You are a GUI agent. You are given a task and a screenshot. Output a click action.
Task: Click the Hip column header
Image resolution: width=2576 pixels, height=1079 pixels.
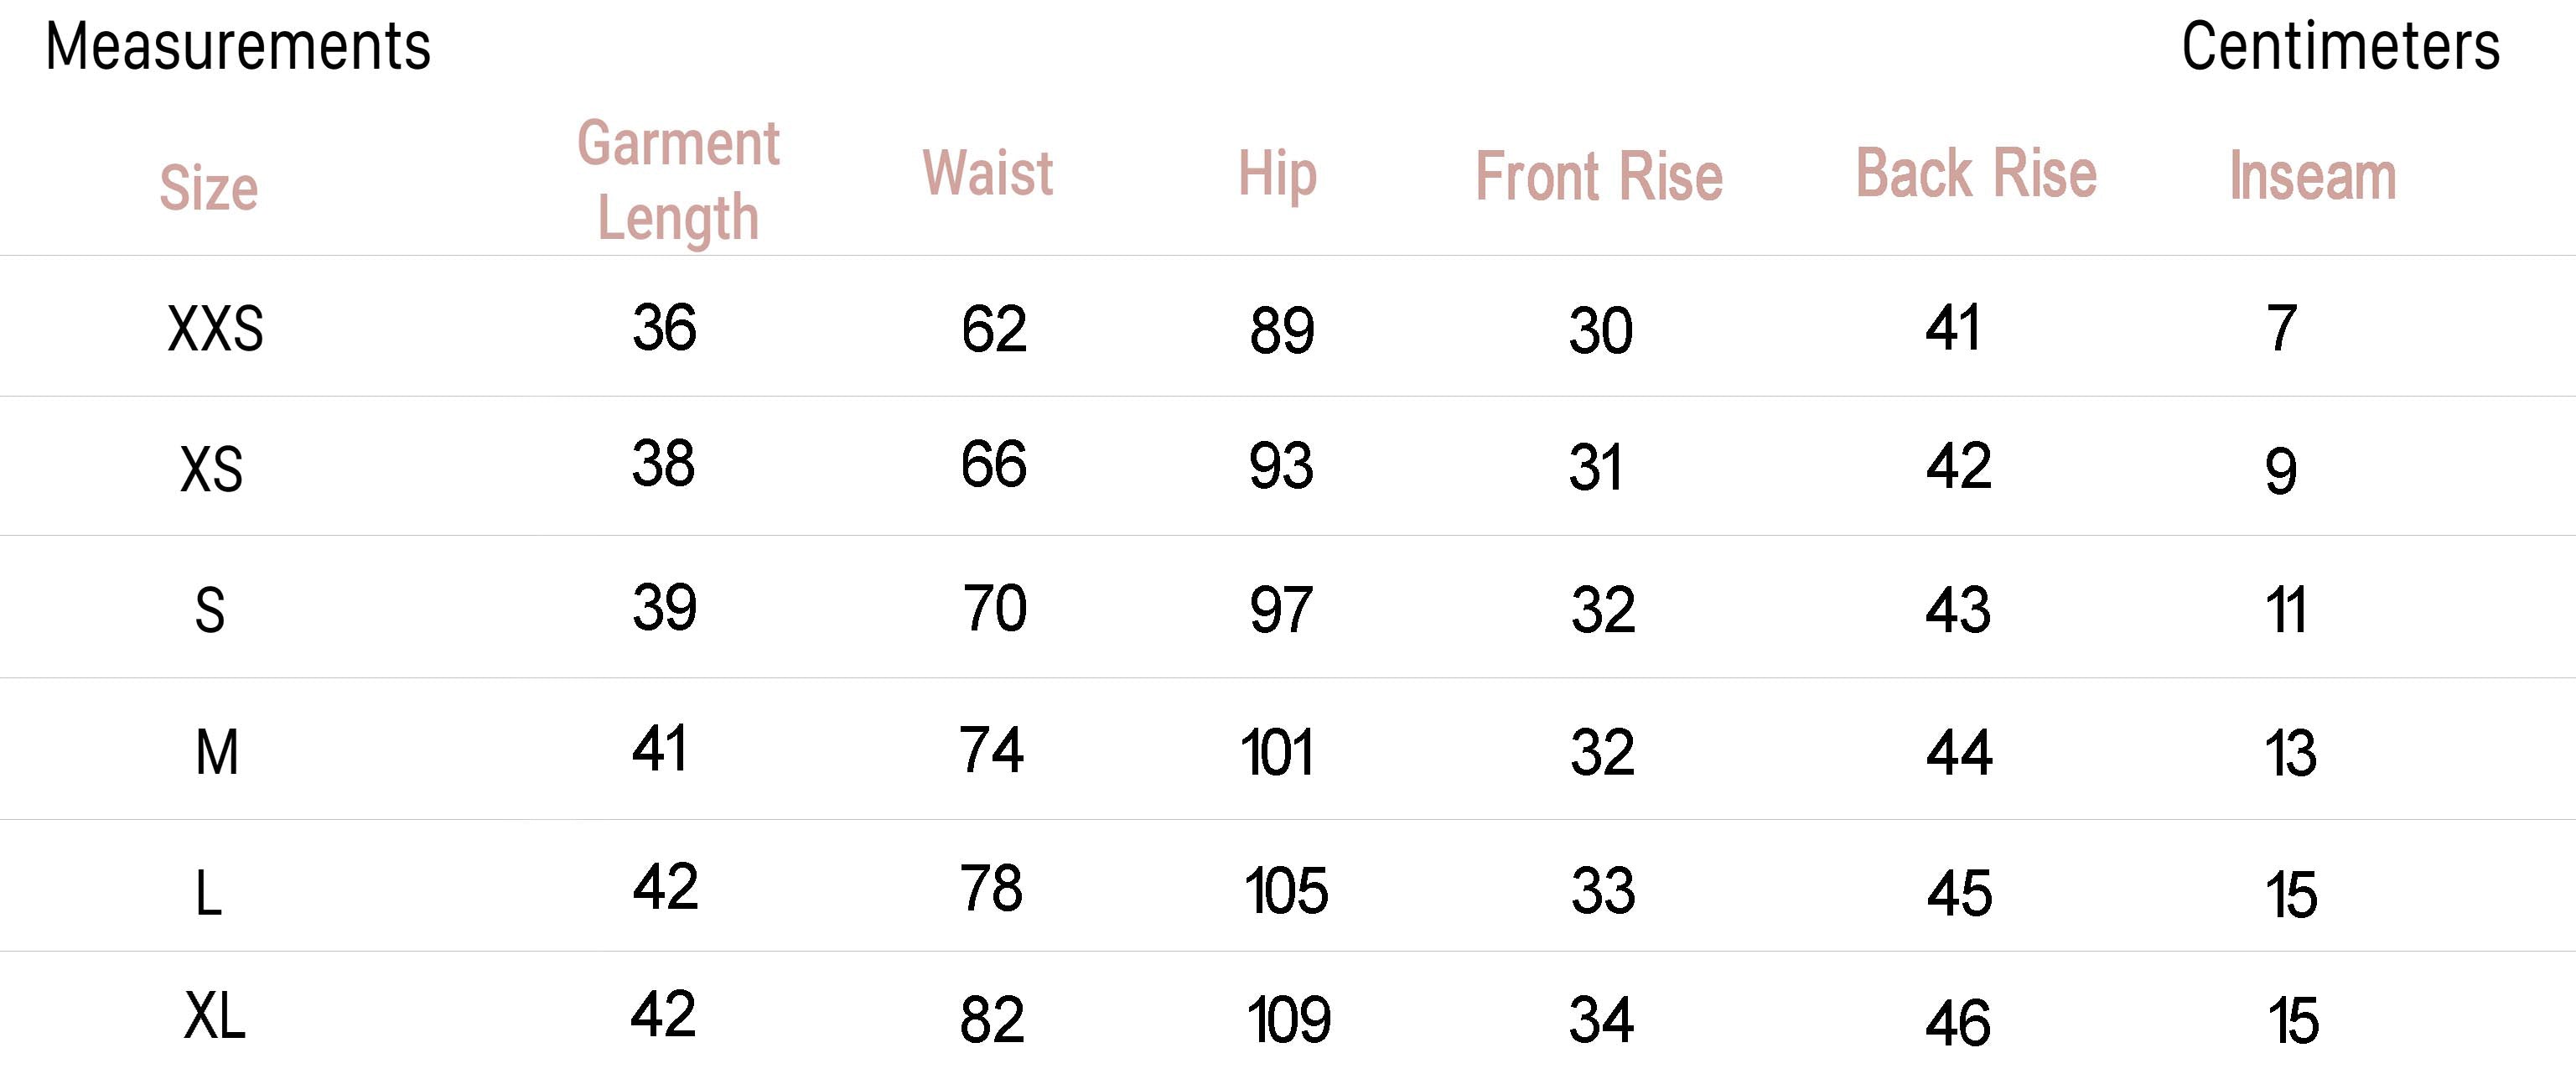[x=1277, y=174]
